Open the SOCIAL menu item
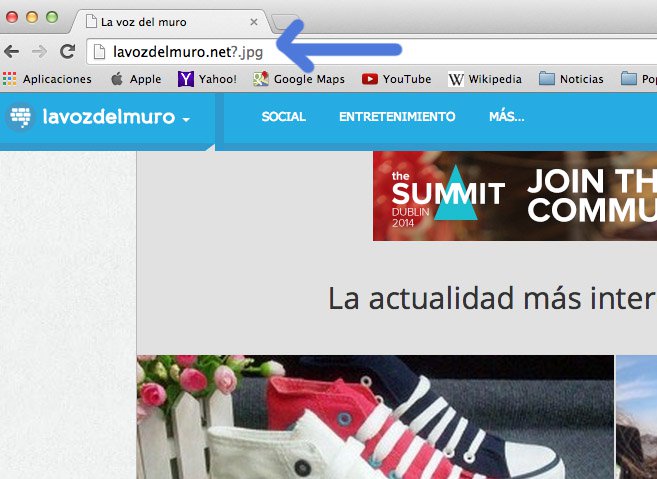The height and width of the screenshot is (479, 657). (x=283, y=117)
